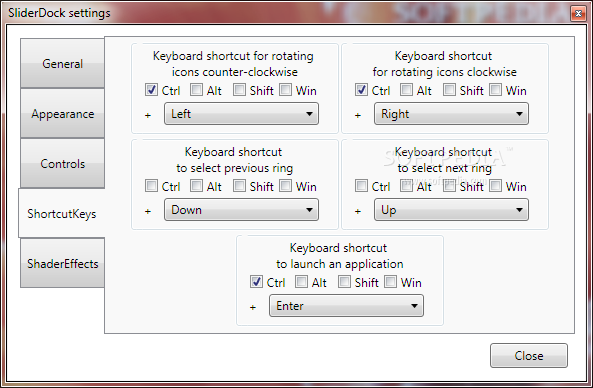
Task: Check Ctrl for select previous ring shortcut
Action: tap(151, 186)
